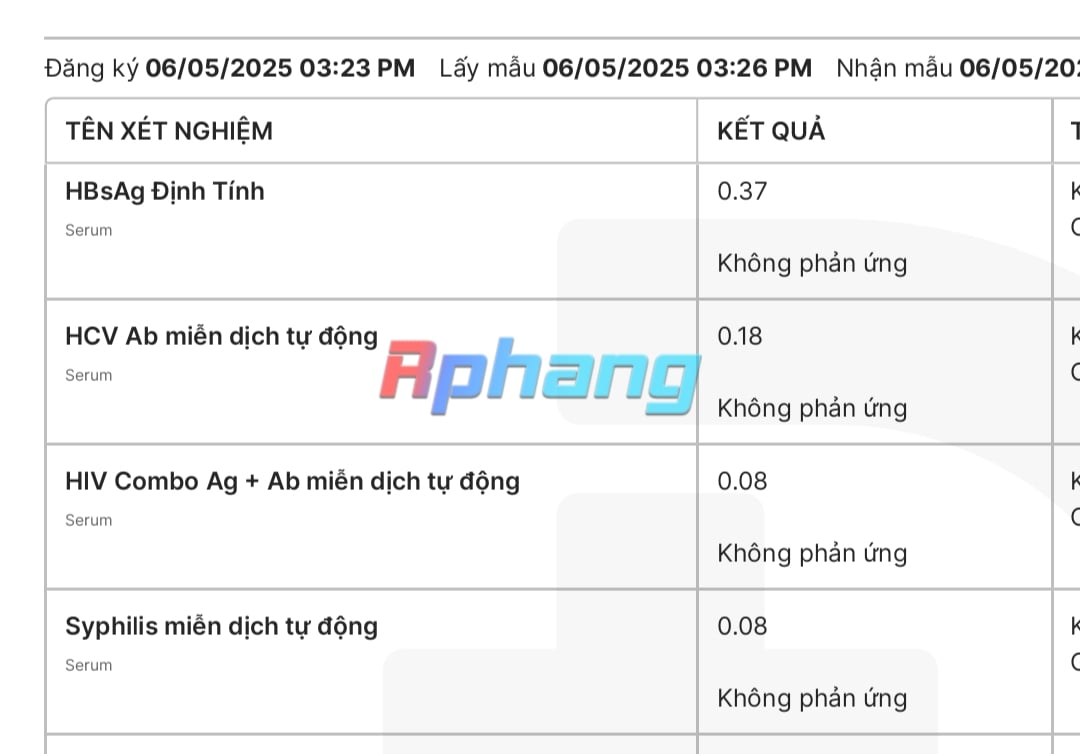Viewport: 1080px width, 754px height.
Task: Click Không phản ứng under Syphilis result
Action: point(812,699)
